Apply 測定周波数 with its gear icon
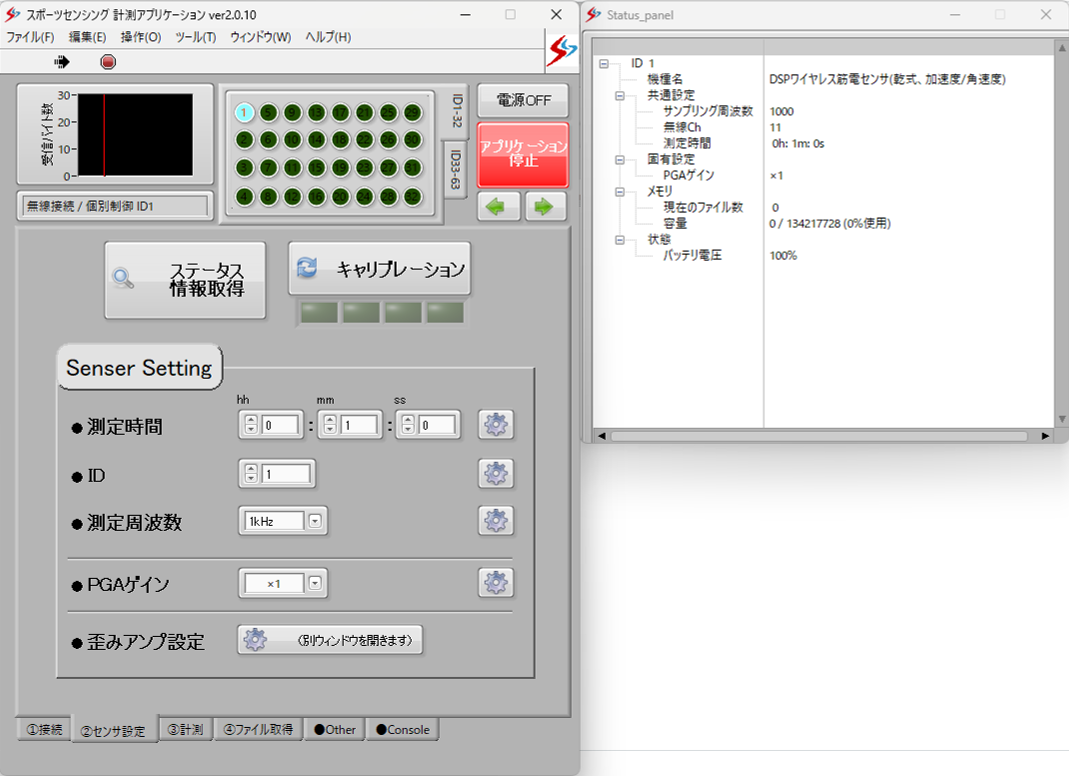Screen dimensions: 1069x776 pos(496,521)
